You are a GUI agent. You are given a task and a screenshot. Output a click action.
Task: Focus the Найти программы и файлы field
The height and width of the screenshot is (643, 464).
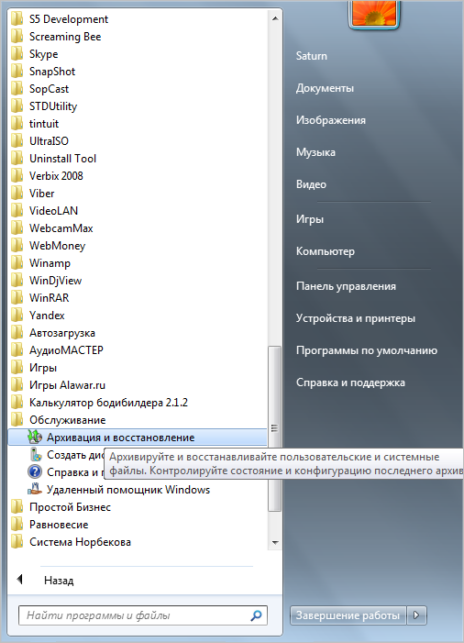click(x=143, y=615)
